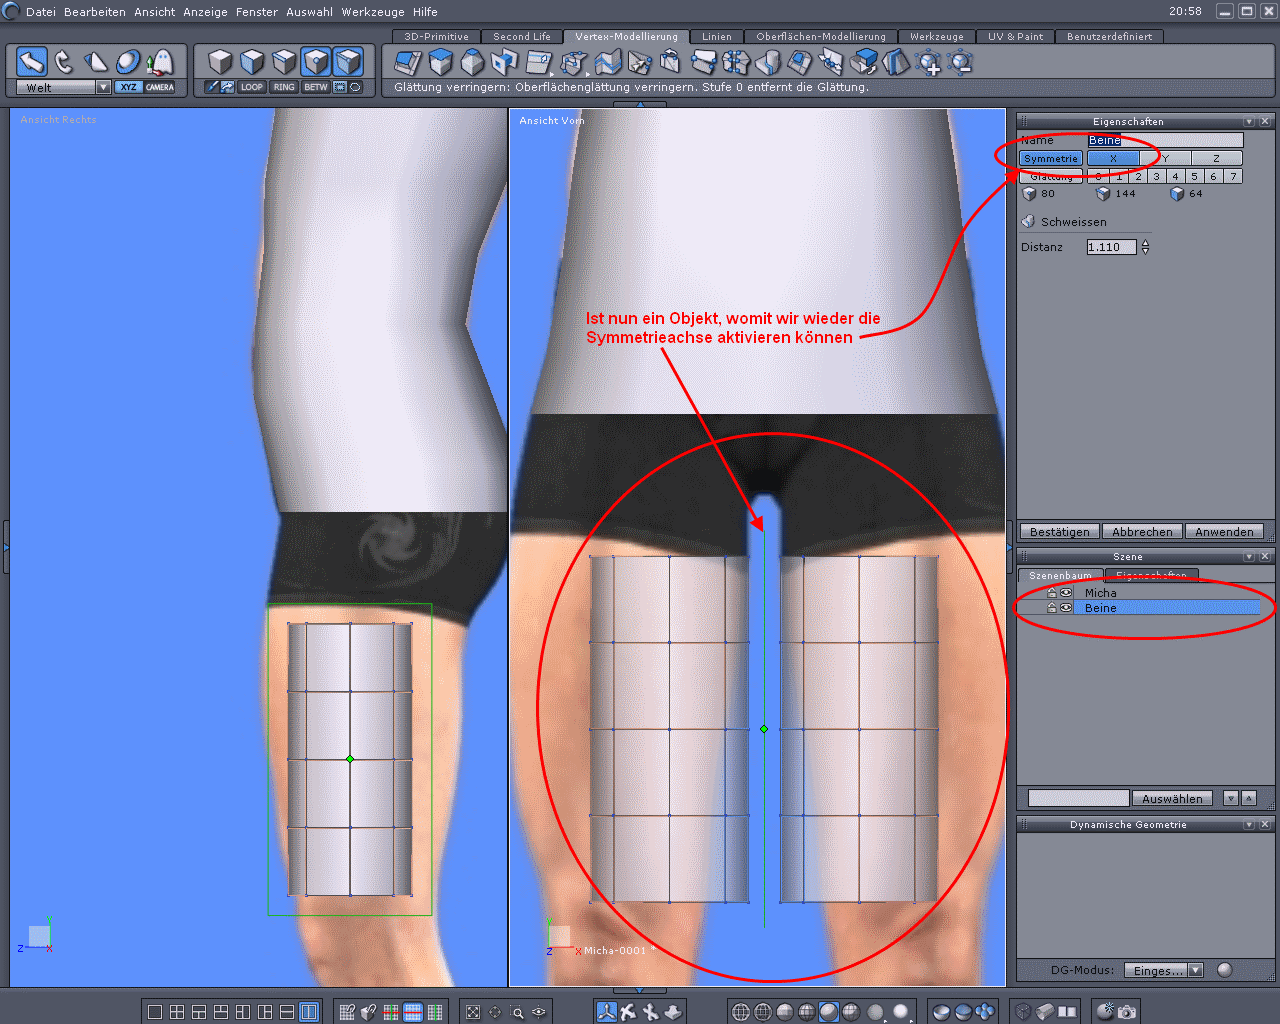
Task: Switch to the UV & Paint tab
Action: [1015, 37]
